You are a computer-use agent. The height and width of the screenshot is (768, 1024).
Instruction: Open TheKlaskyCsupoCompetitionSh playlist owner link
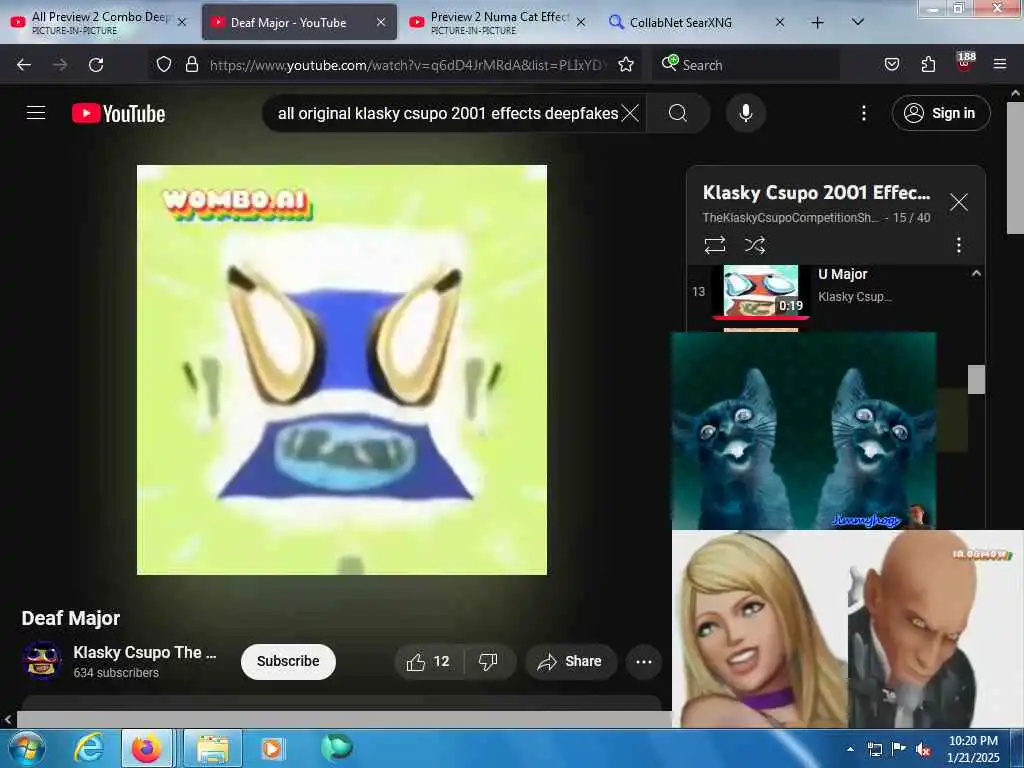[790, 217]
